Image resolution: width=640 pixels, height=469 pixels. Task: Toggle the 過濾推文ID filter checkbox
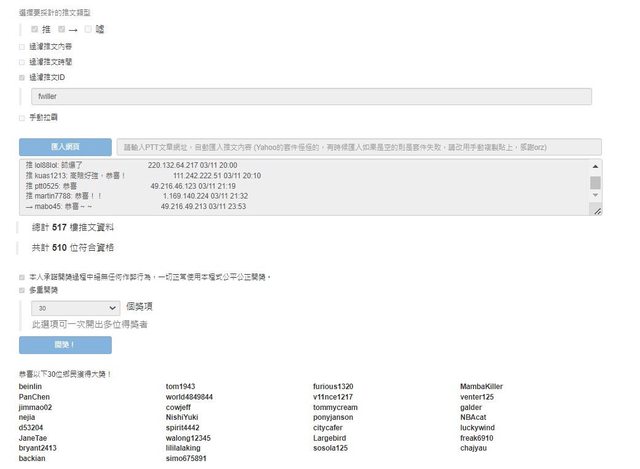(22, 77)
